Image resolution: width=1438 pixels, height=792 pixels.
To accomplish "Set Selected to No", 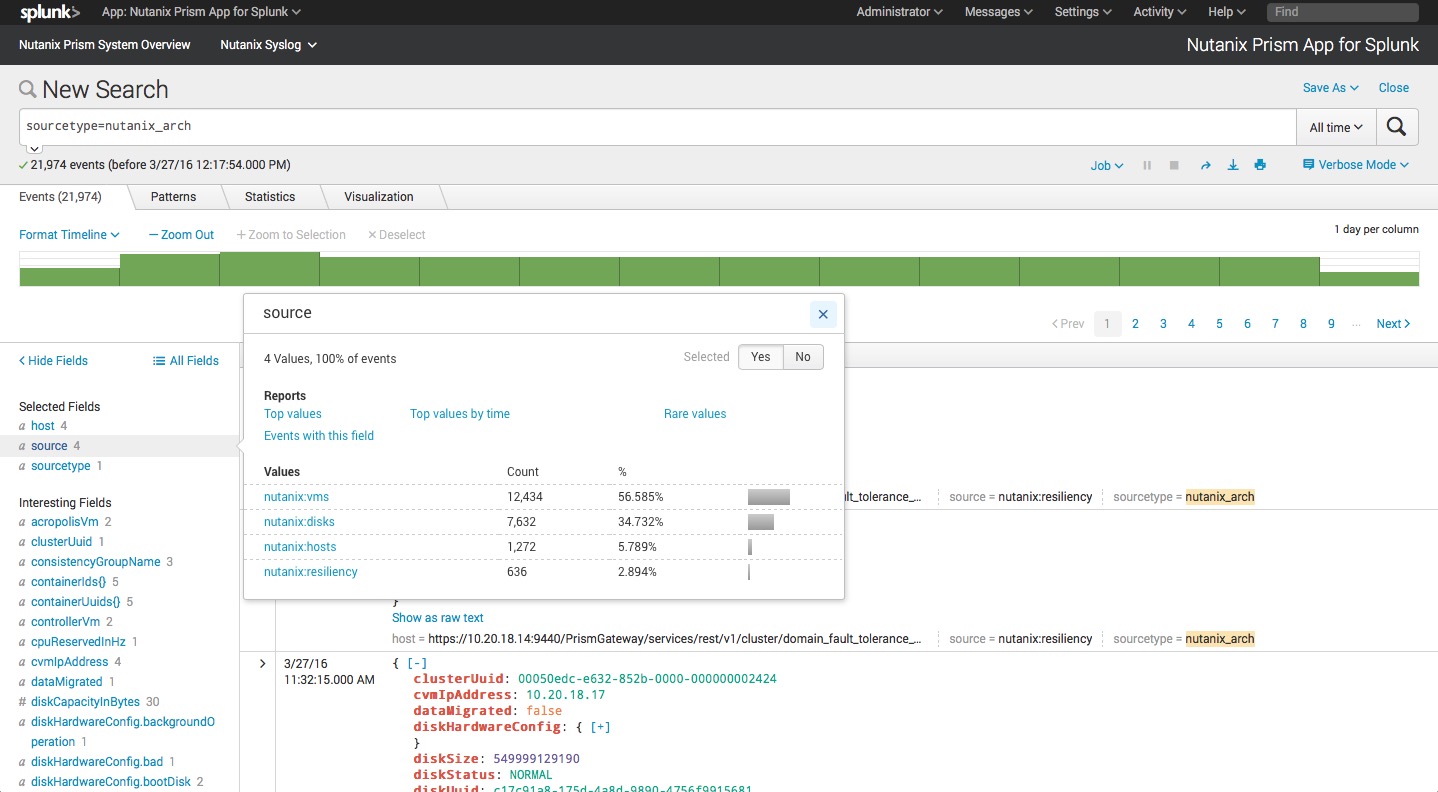I will tap(803, 357).
